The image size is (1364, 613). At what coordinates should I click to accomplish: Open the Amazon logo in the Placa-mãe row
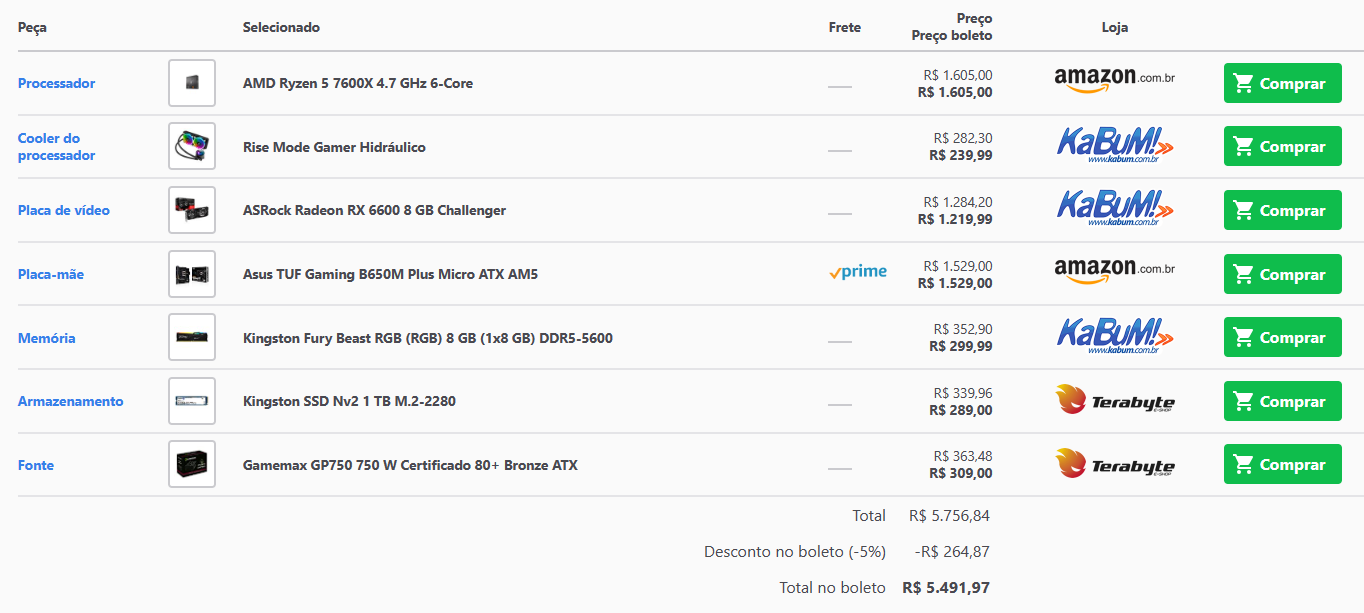[x=1114, y=271]
